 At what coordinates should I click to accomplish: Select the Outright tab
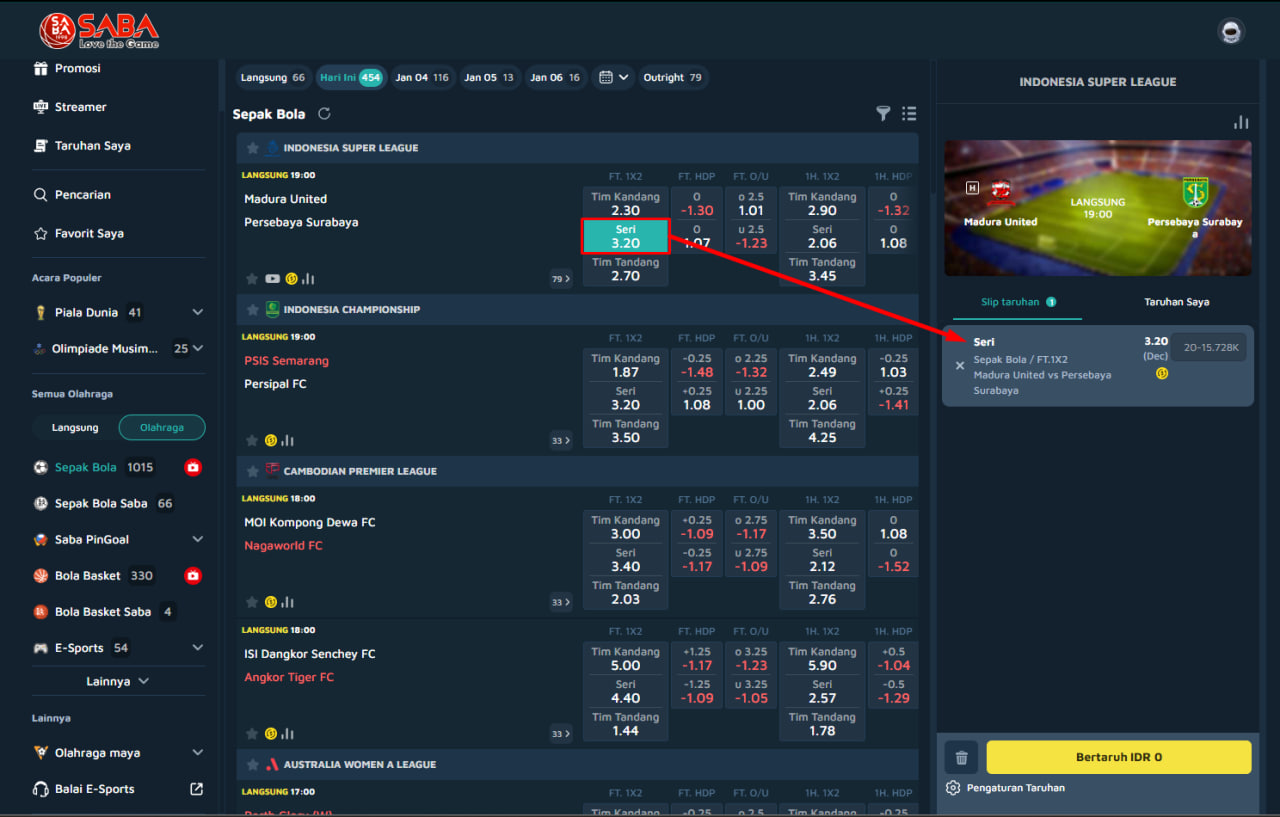pos(672,78)
